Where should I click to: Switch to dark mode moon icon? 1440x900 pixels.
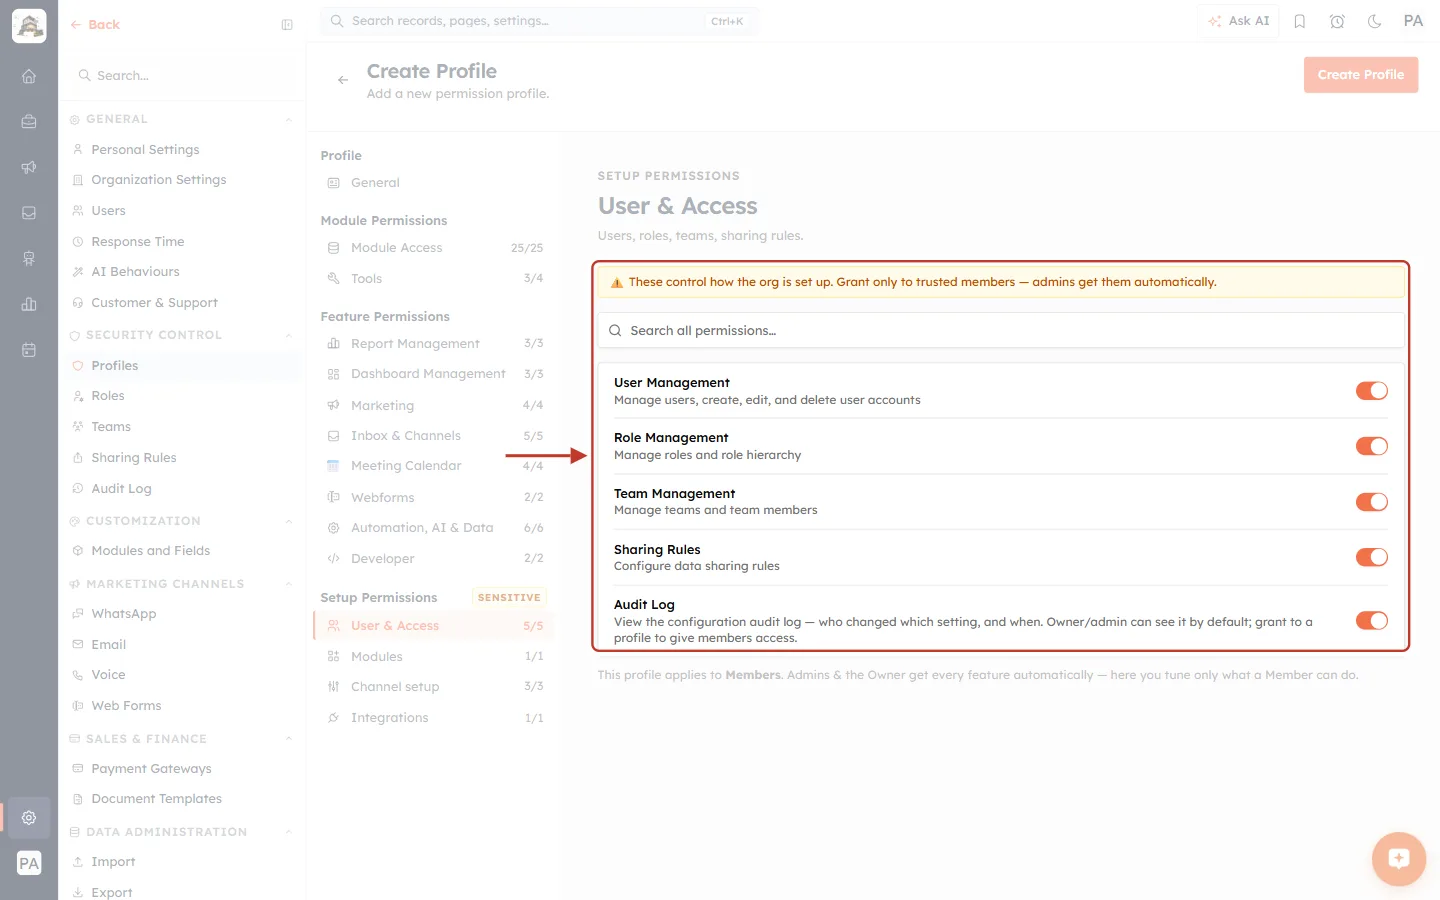pos(1375,21)
